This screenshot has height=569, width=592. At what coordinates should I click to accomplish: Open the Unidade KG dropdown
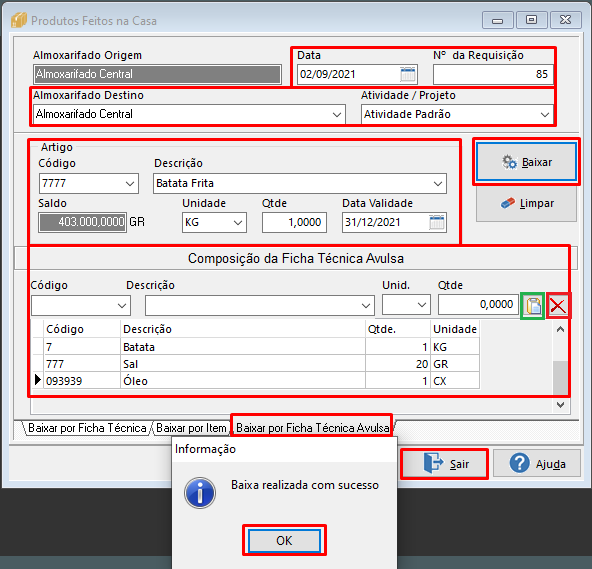tap(238, 222)
